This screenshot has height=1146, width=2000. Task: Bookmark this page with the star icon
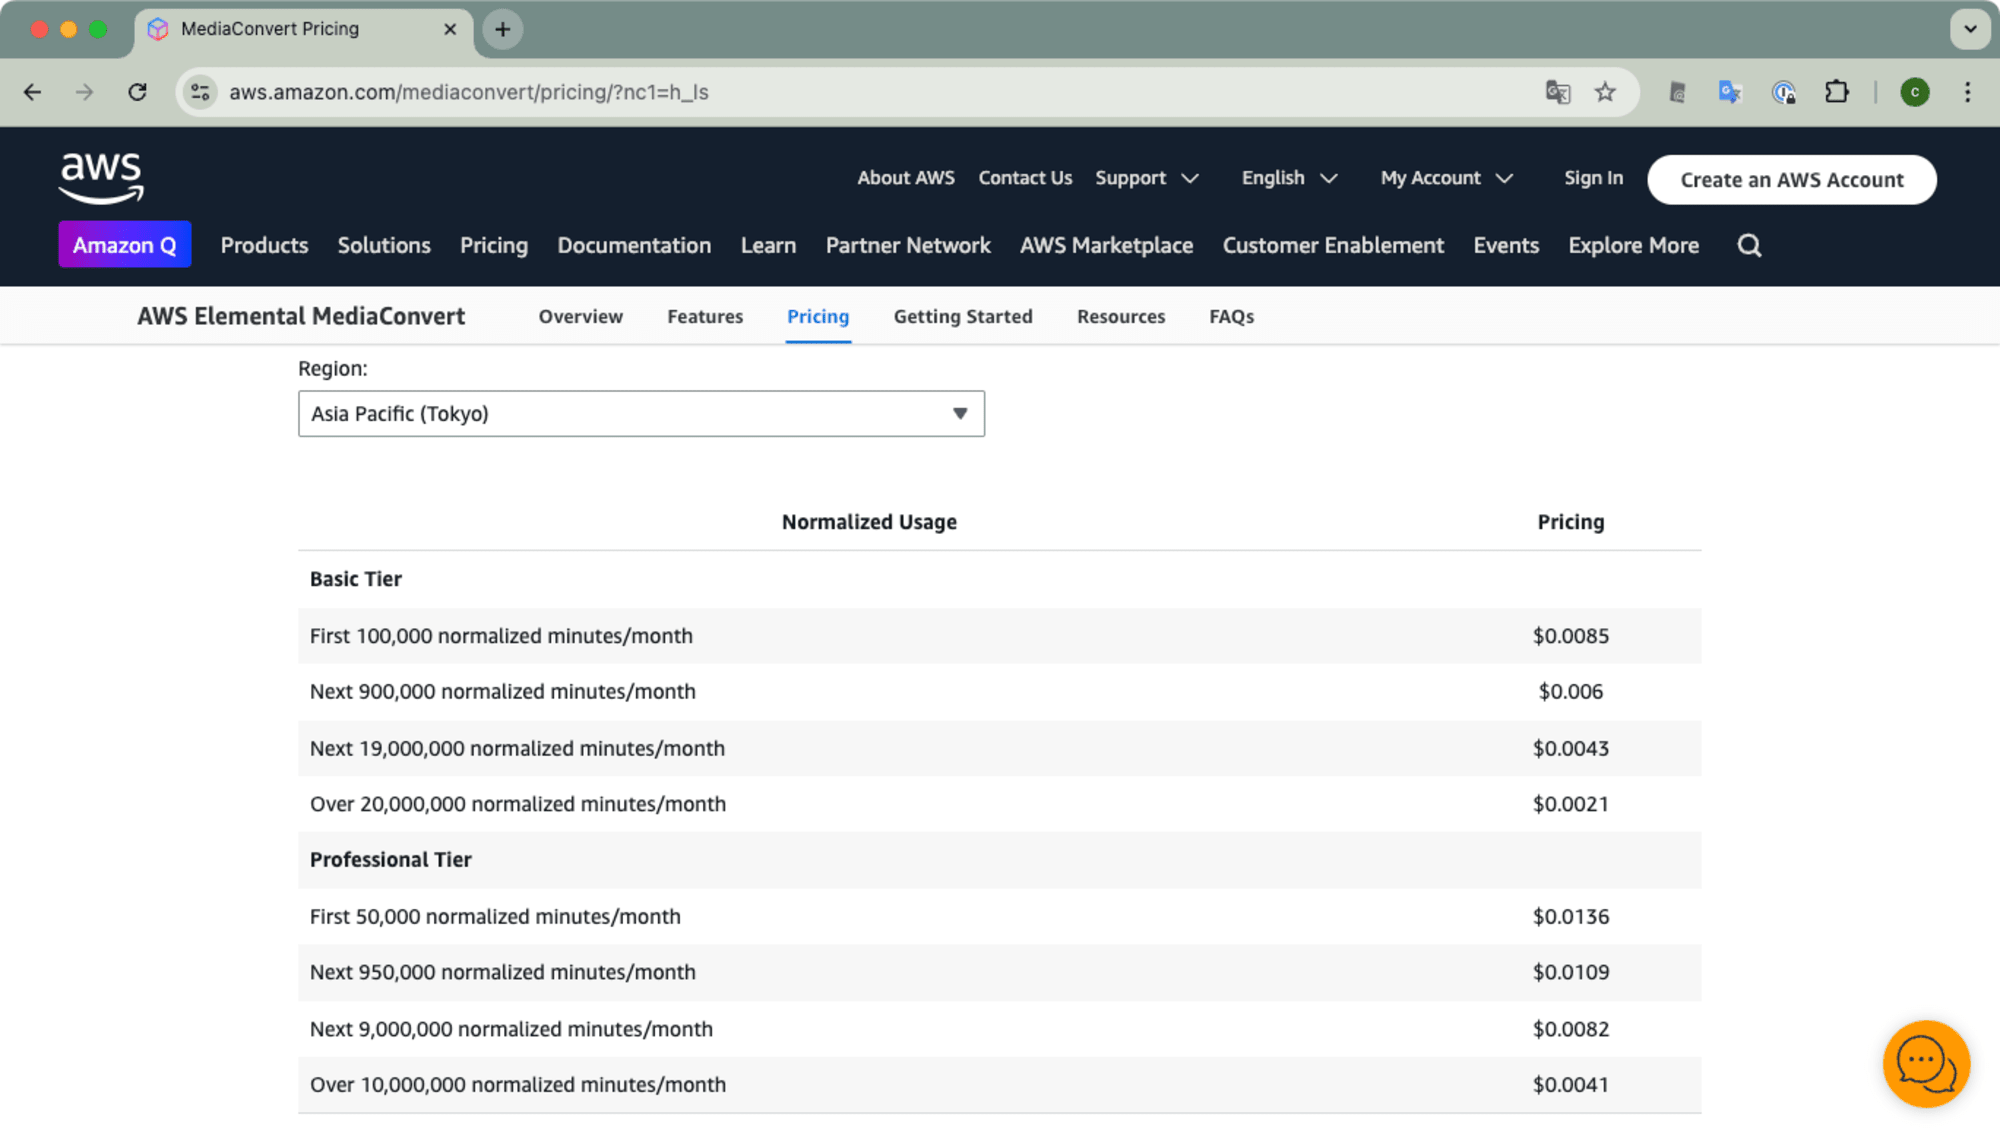[x=1605, y=92]
